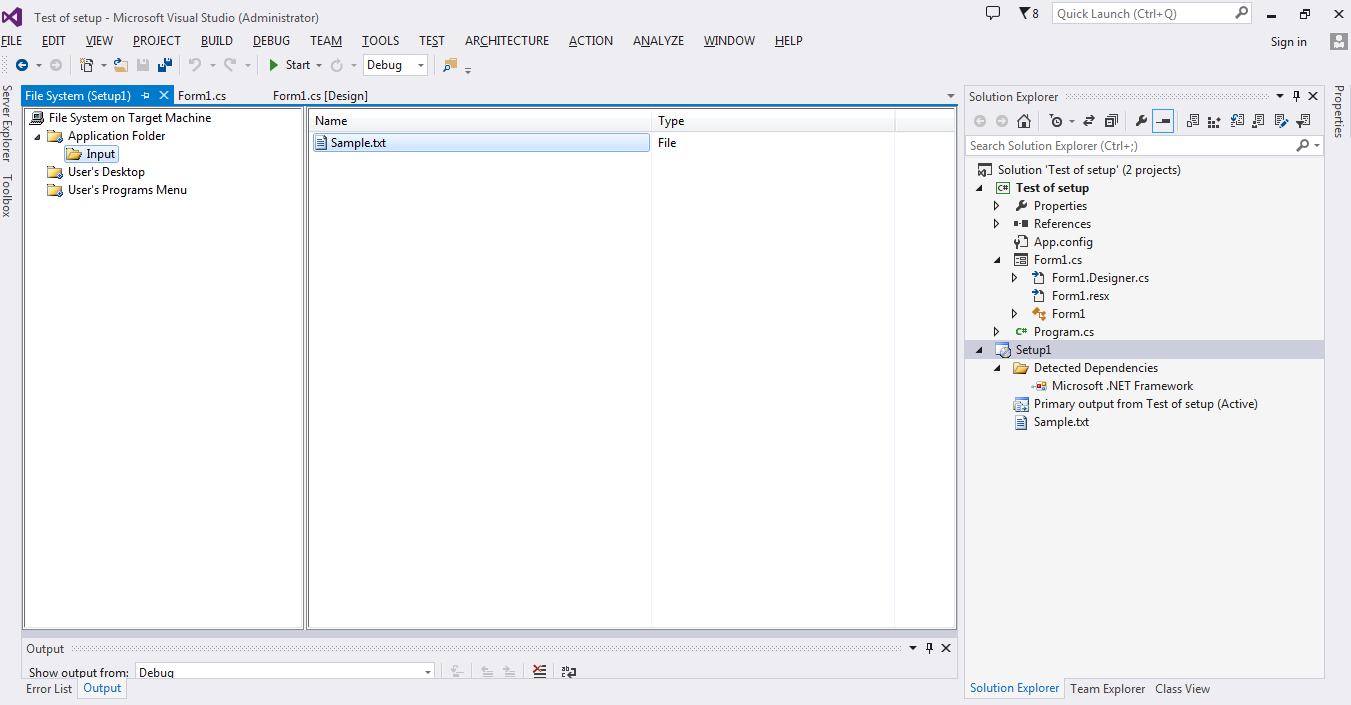
Task: Open the File System Editor icon
Action: [x=1192, y=121]
